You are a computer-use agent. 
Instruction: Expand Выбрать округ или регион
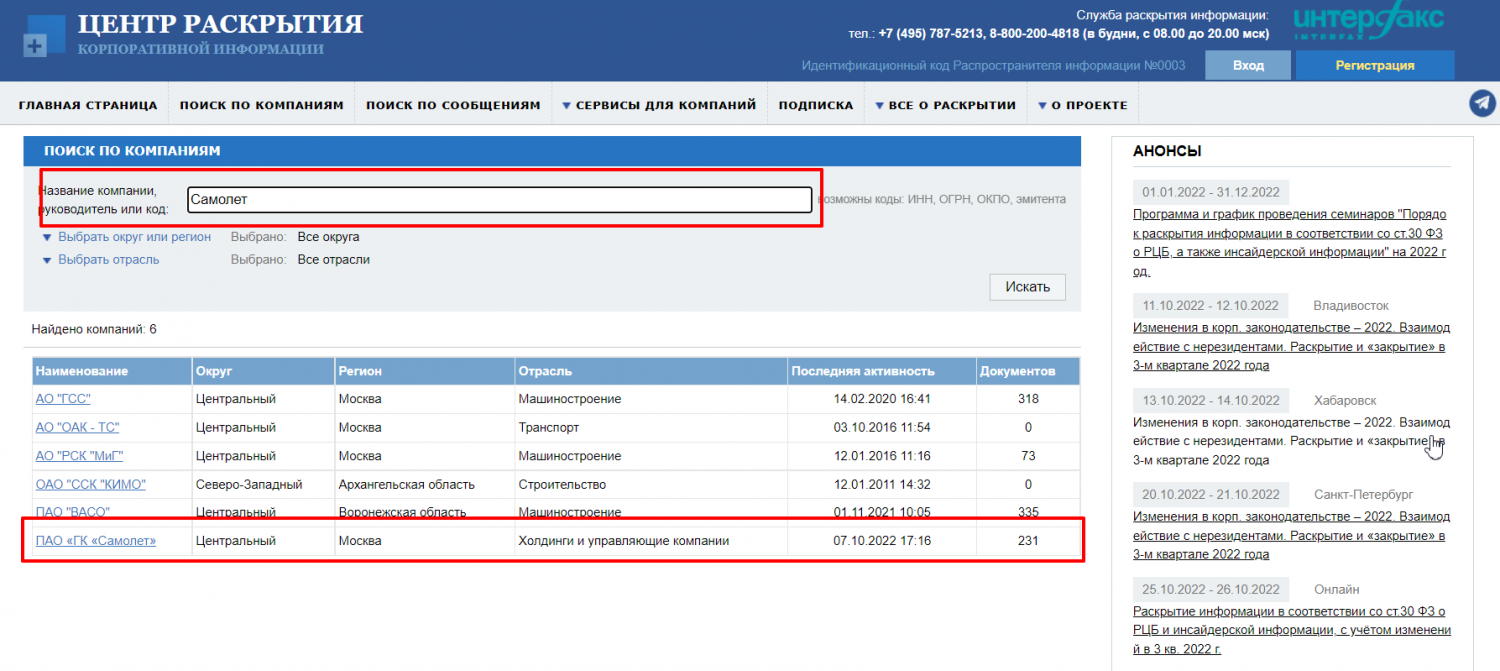tap(134, 237)
